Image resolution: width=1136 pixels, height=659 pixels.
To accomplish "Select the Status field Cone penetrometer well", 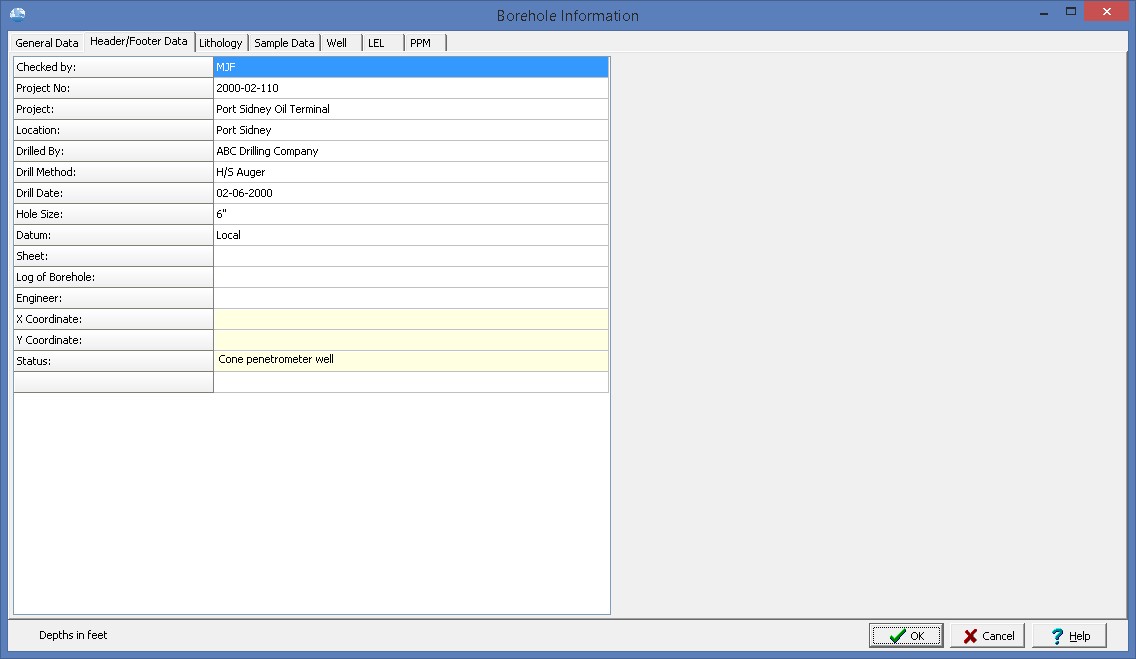I will (x=410, y=360).
